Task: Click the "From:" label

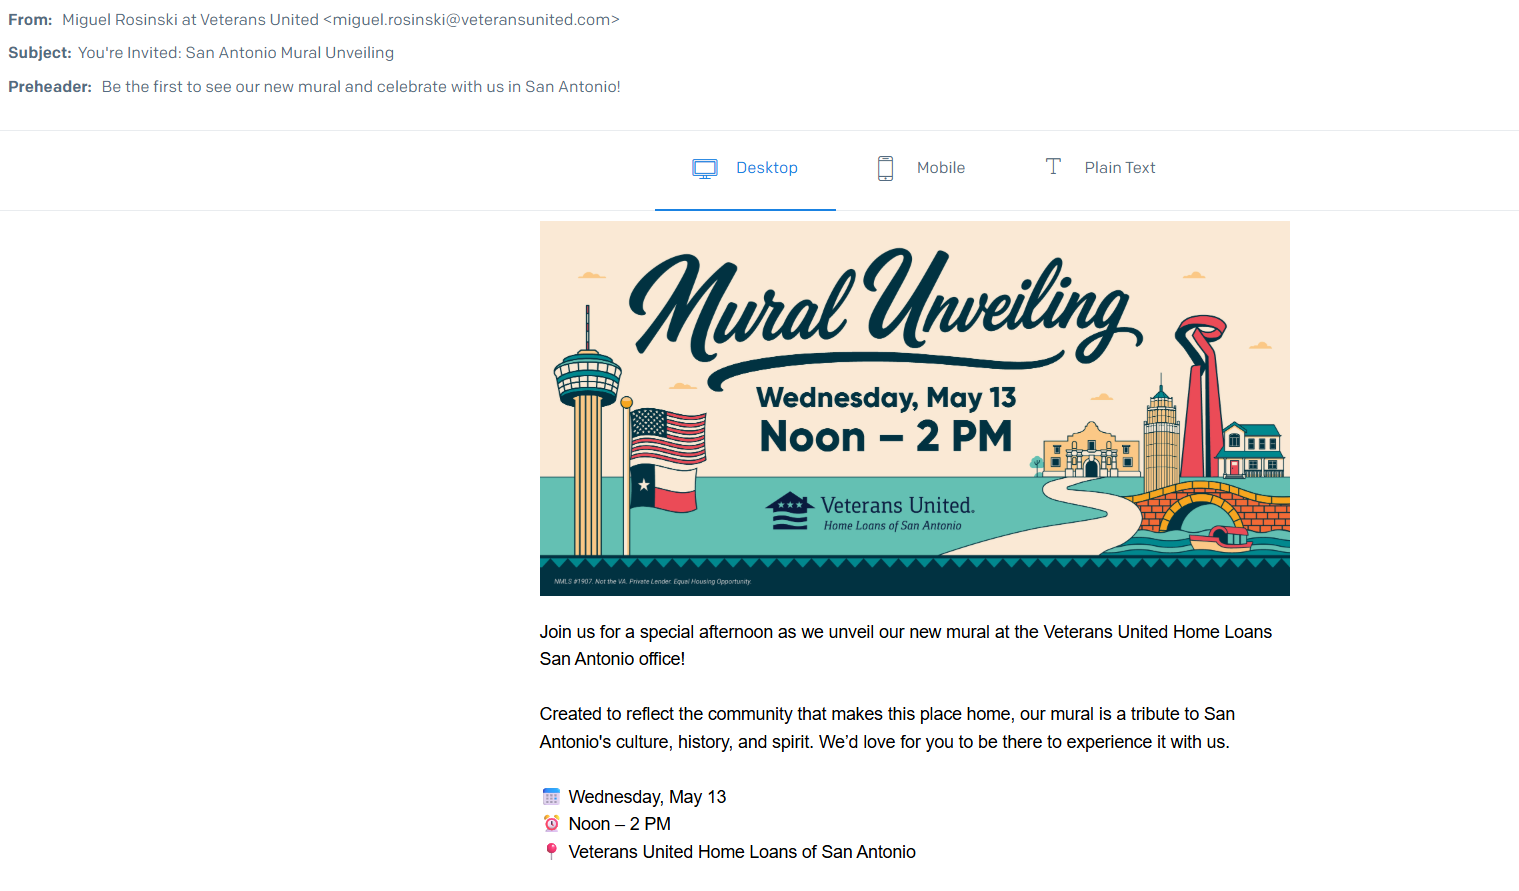Action: 30,20
